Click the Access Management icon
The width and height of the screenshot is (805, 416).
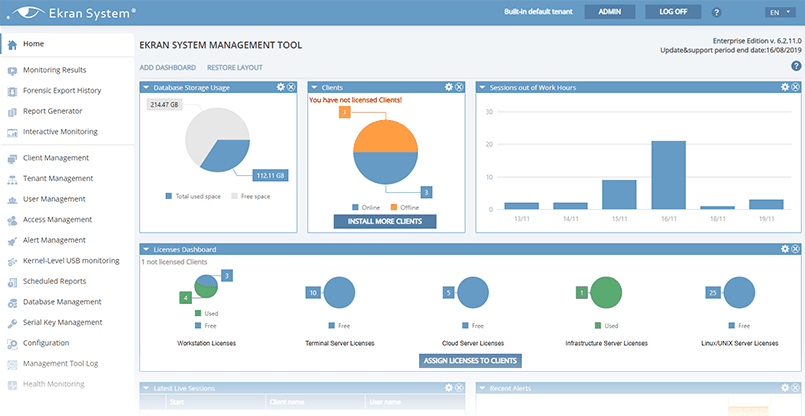[13, 220]
